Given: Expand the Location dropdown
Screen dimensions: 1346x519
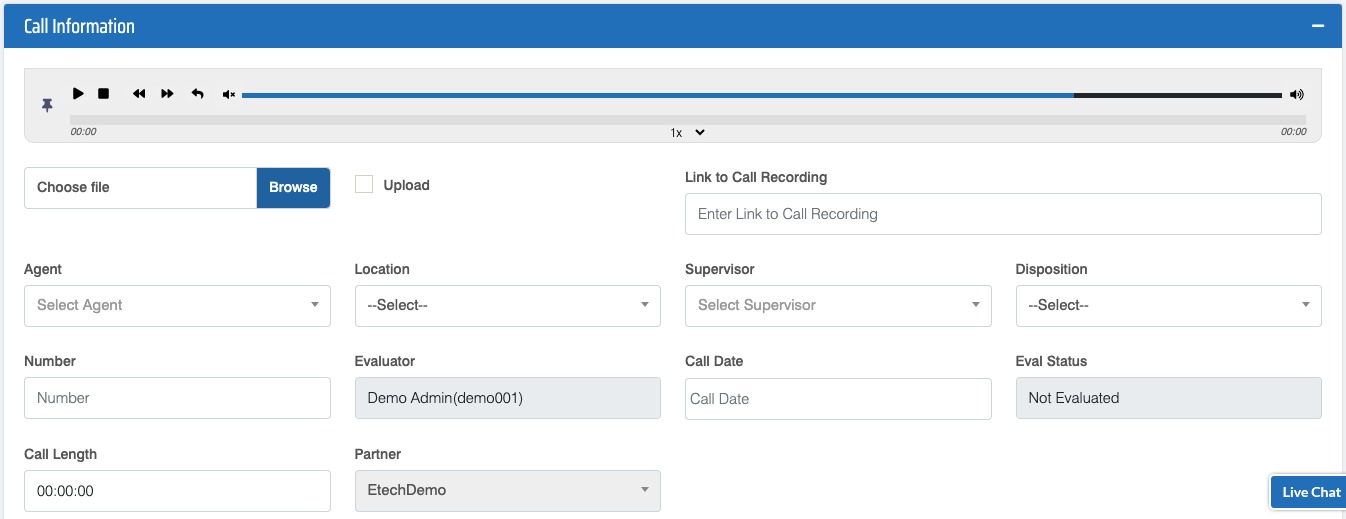Looking at the screenshot, I should pos(507,306).
